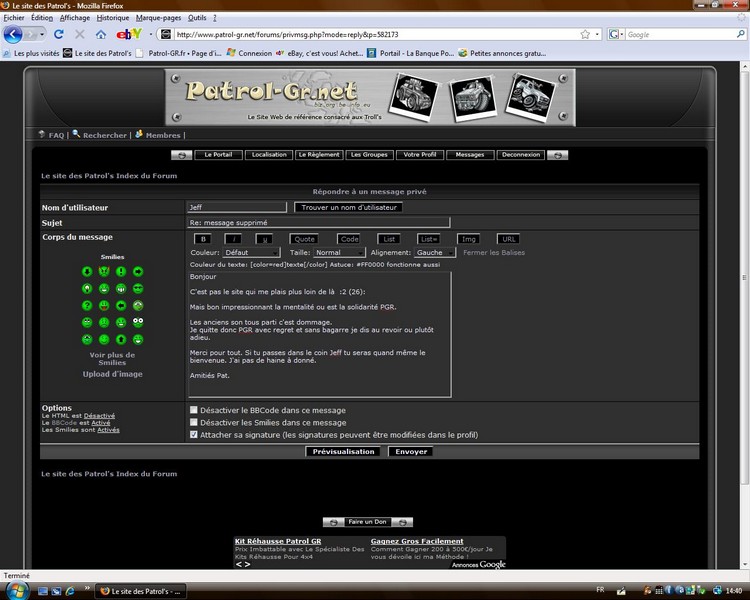Check Désactiver les Smilies dans ce message

[194, 422]
